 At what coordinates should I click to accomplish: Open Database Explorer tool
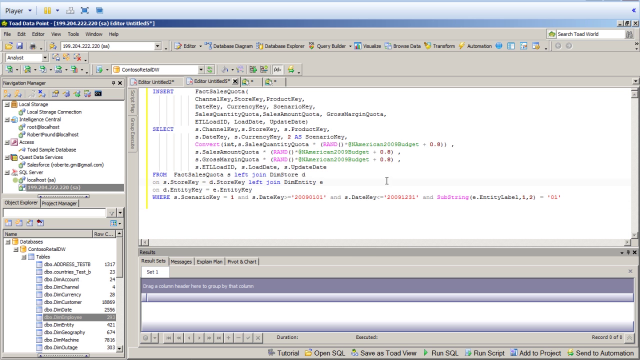pyautogui.click(x=280, y=46)
